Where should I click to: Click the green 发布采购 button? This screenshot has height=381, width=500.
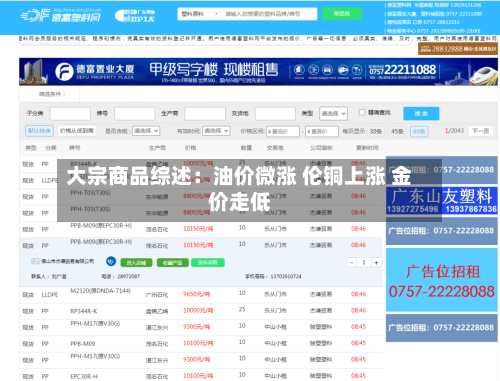208,263
